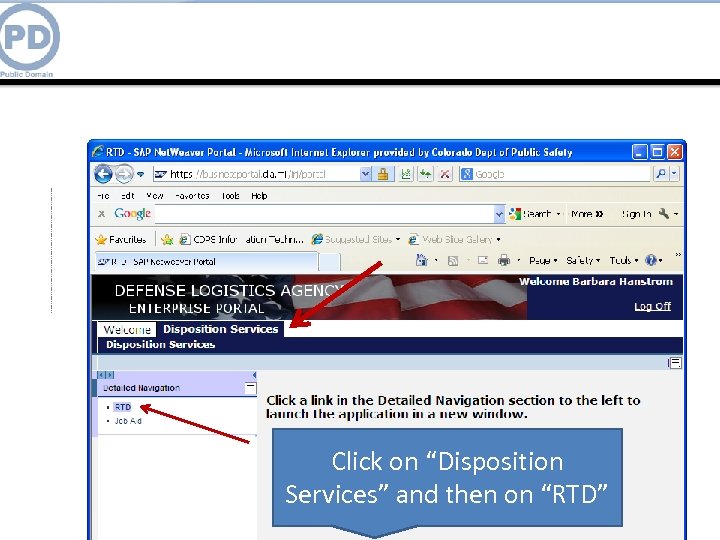Screen dimensions: 720x540
Task: Open the Edit menu
Action: pyautogui.click(x=128, y=196)
